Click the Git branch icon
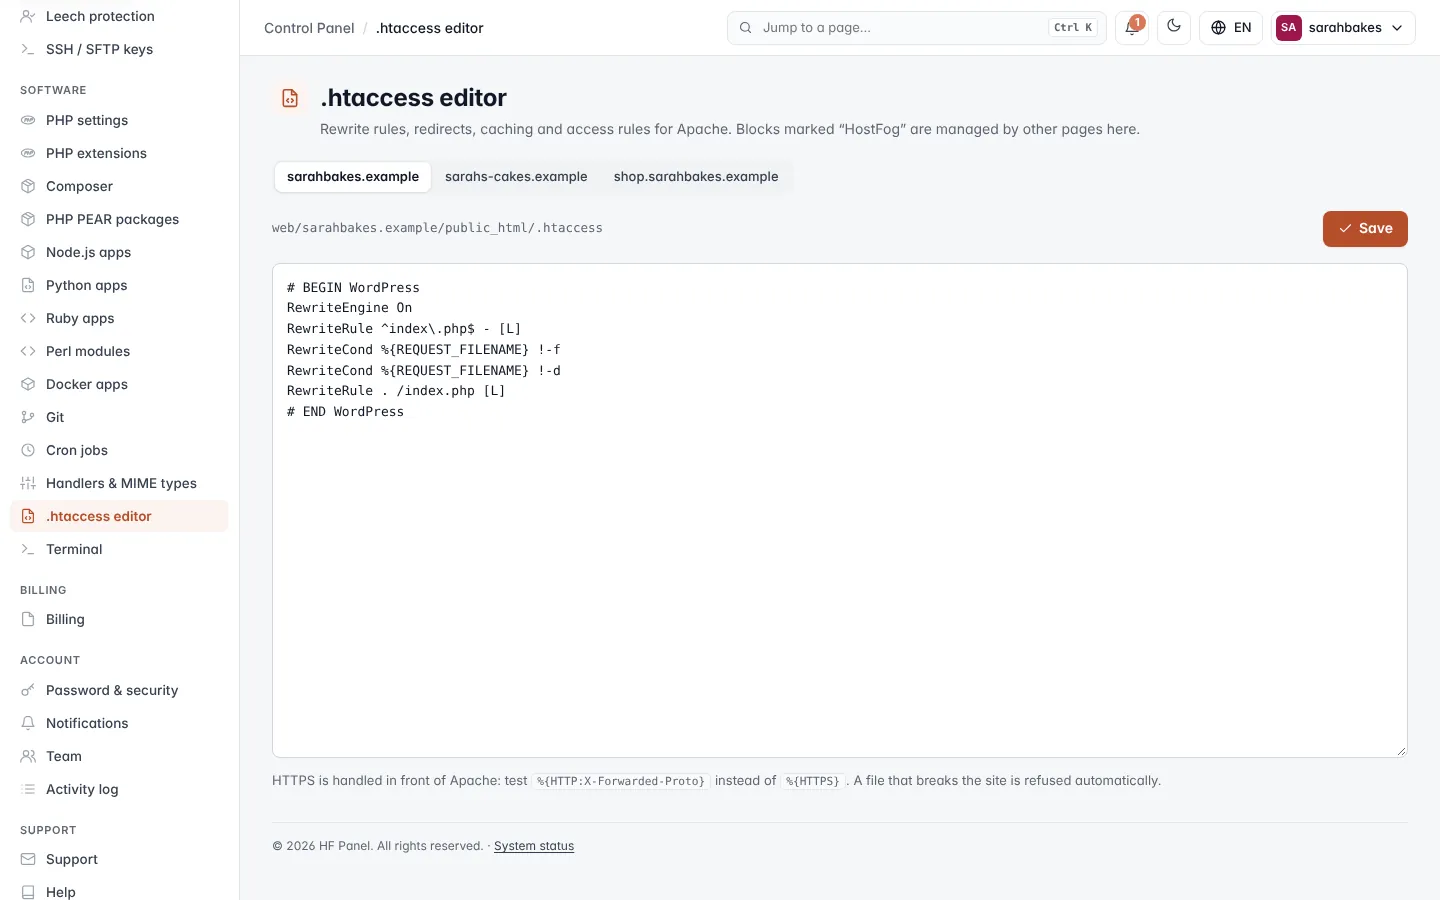 click(x=28, y=417)
